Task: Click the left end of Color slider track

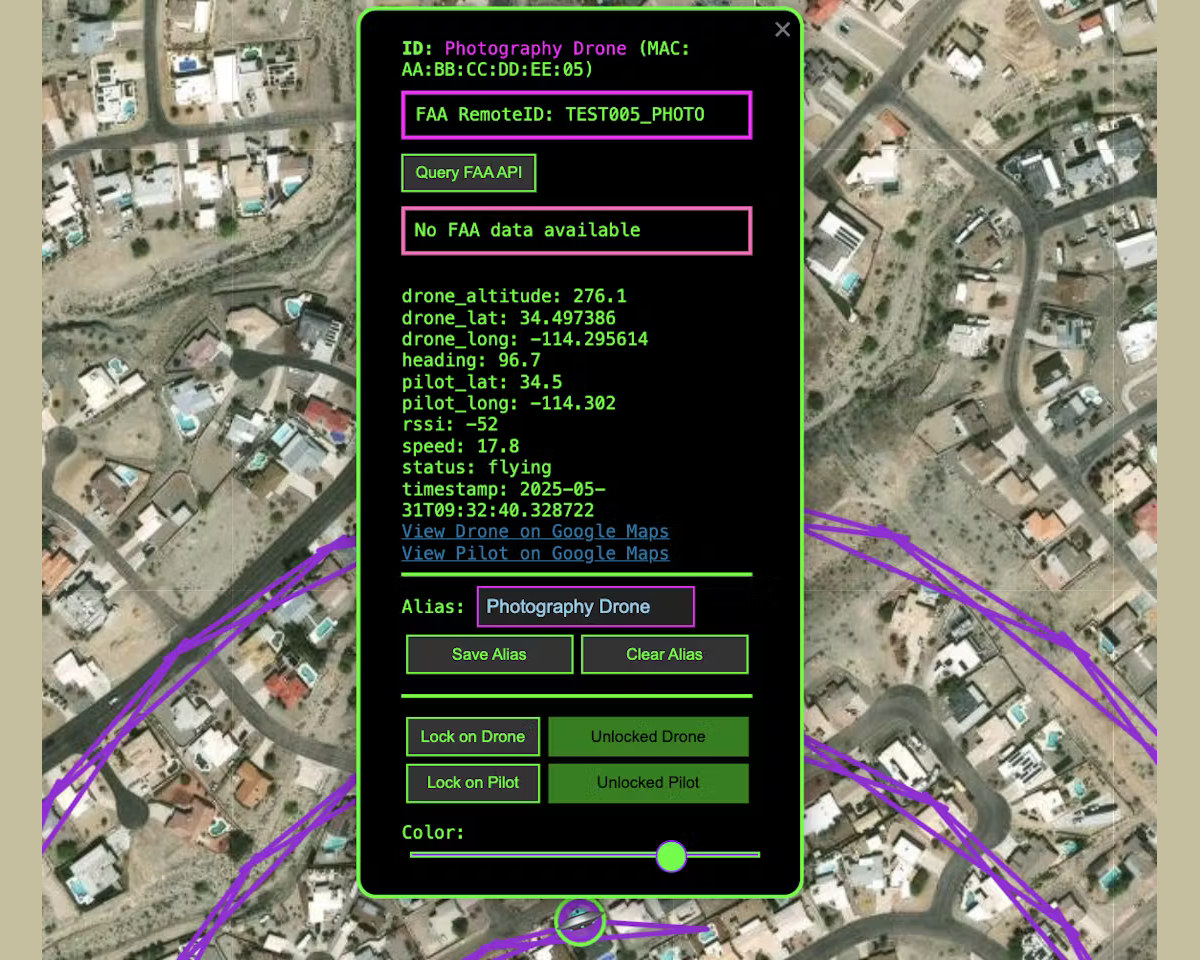Action: coord(414,855)
